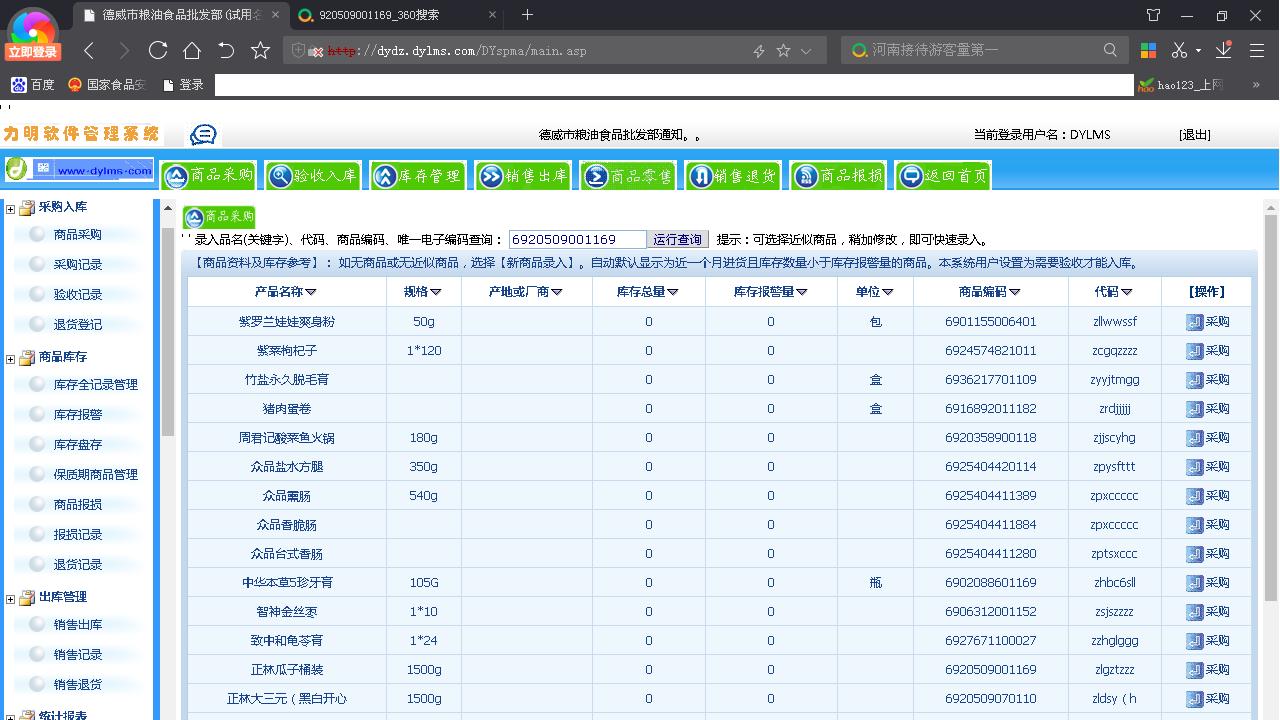The height and width of the screenshot is (720, 1280).
Task: Click the barcode query input field
Action: pos(575,239)
